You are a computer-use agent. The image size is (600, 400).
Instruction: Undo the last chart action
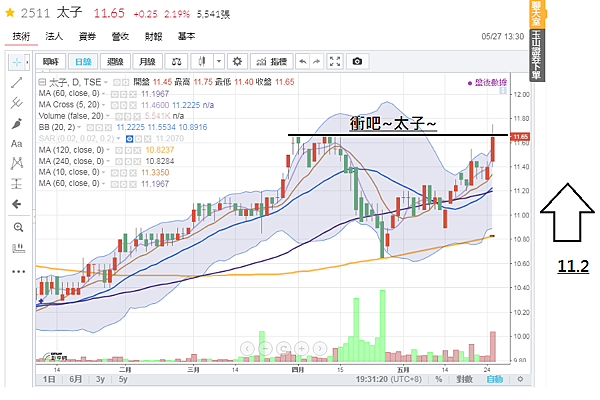(303, 61)
